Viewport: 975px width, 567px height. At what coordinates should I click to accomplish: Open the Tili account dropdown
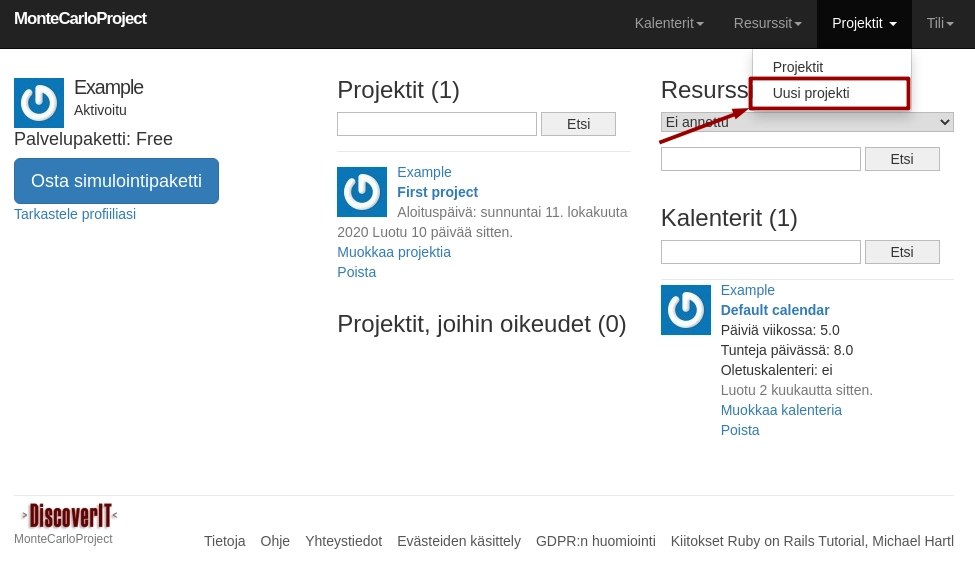(939, 23)
